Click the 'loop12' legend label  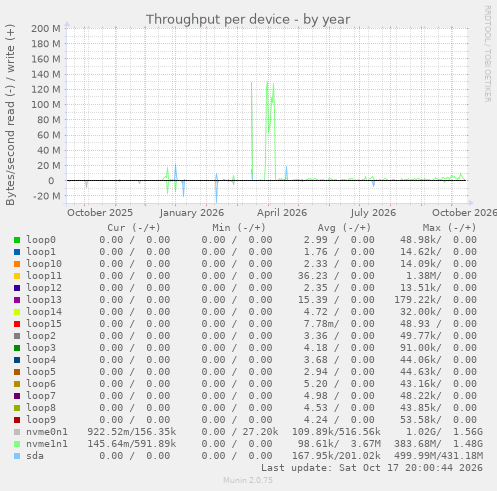click(44, 288)
